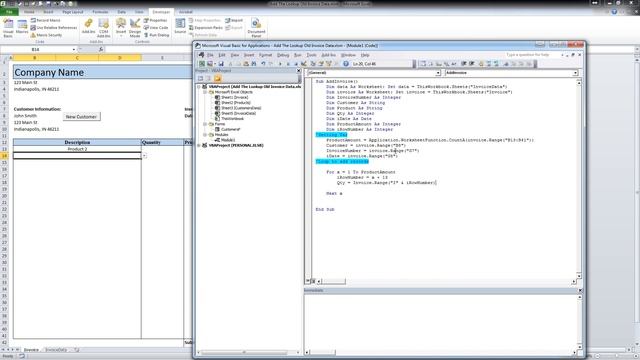Collapse Microsoft Excel Objects folder
The width and height of the screenshot is (640, 360).
(x=205, y=92)
